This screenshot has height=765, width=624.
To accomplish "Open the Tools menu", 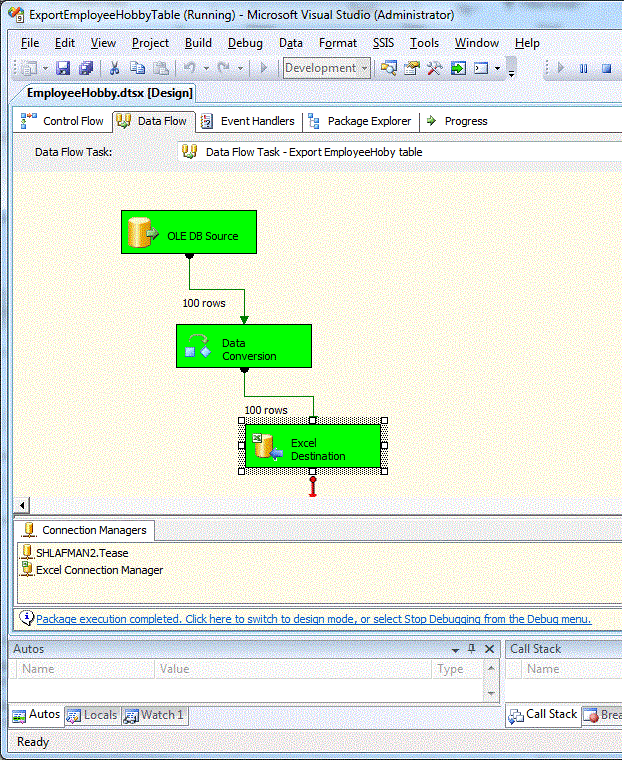I will point(424,43).
